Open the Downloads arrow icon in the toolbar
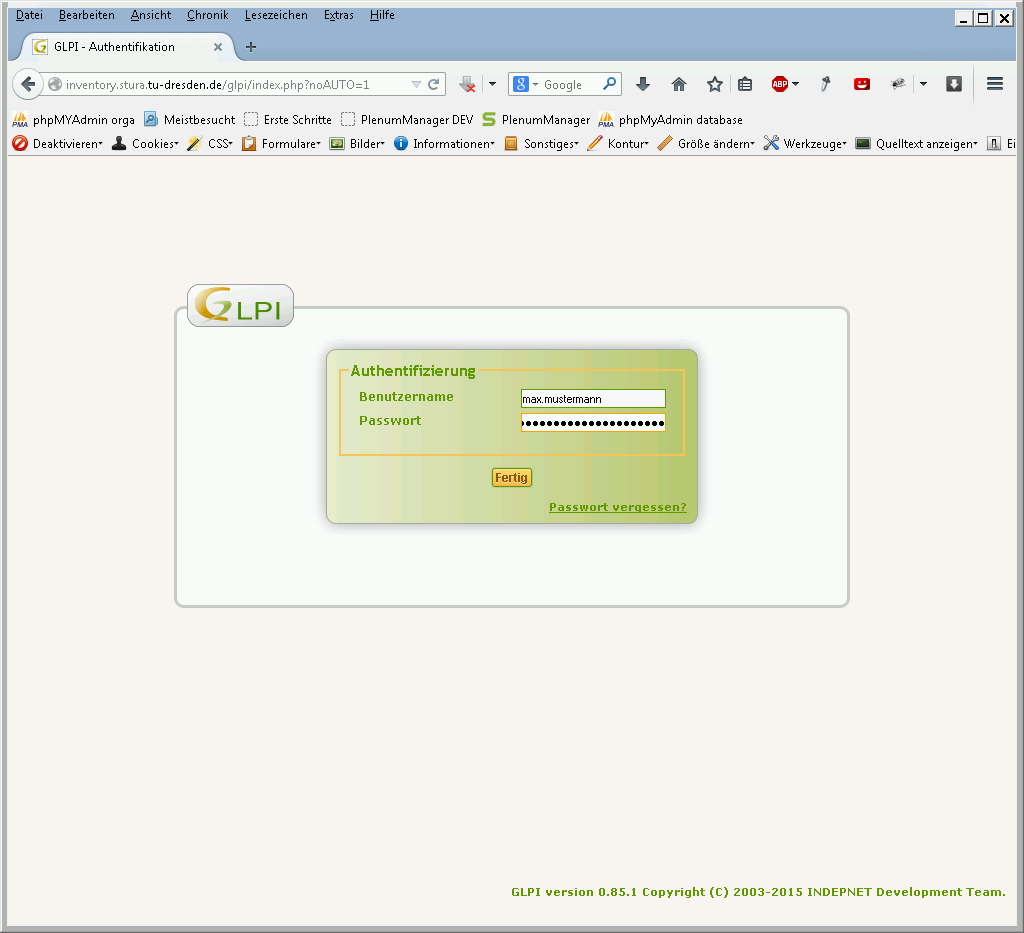Image resolution: width=1024 pixels, height=933 pixels. pos(643,85)
